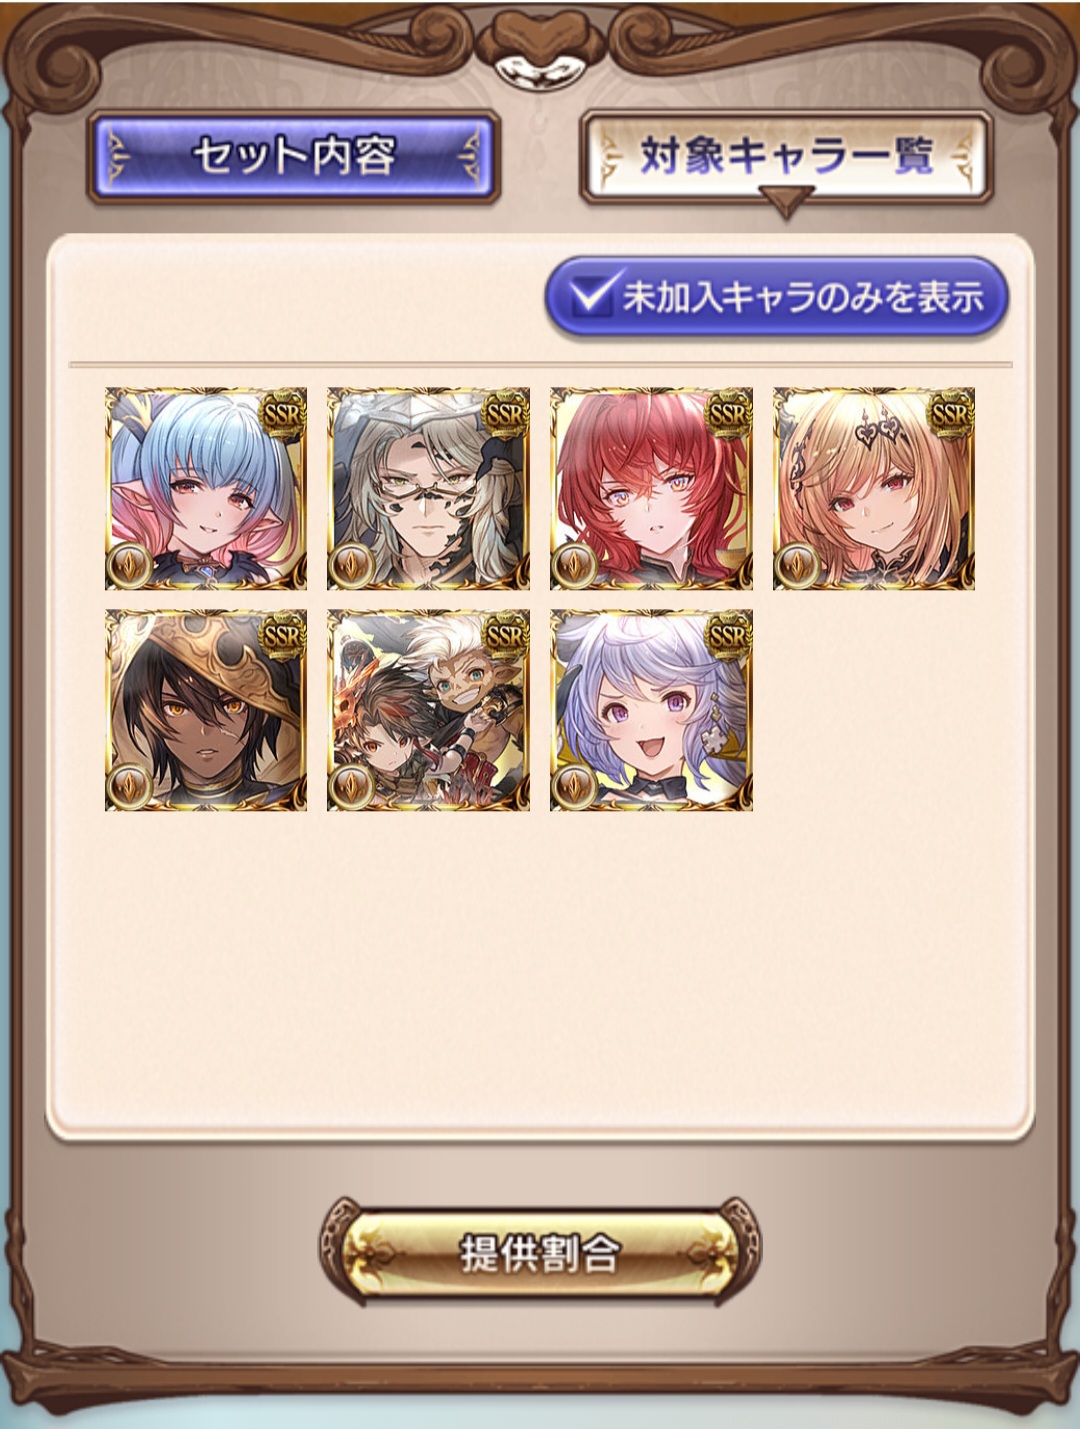The width and height of the screenshot is (1080, 1429).
Task: Switch to the 対象キャラ一覧 tab
Action: point(786,158)
